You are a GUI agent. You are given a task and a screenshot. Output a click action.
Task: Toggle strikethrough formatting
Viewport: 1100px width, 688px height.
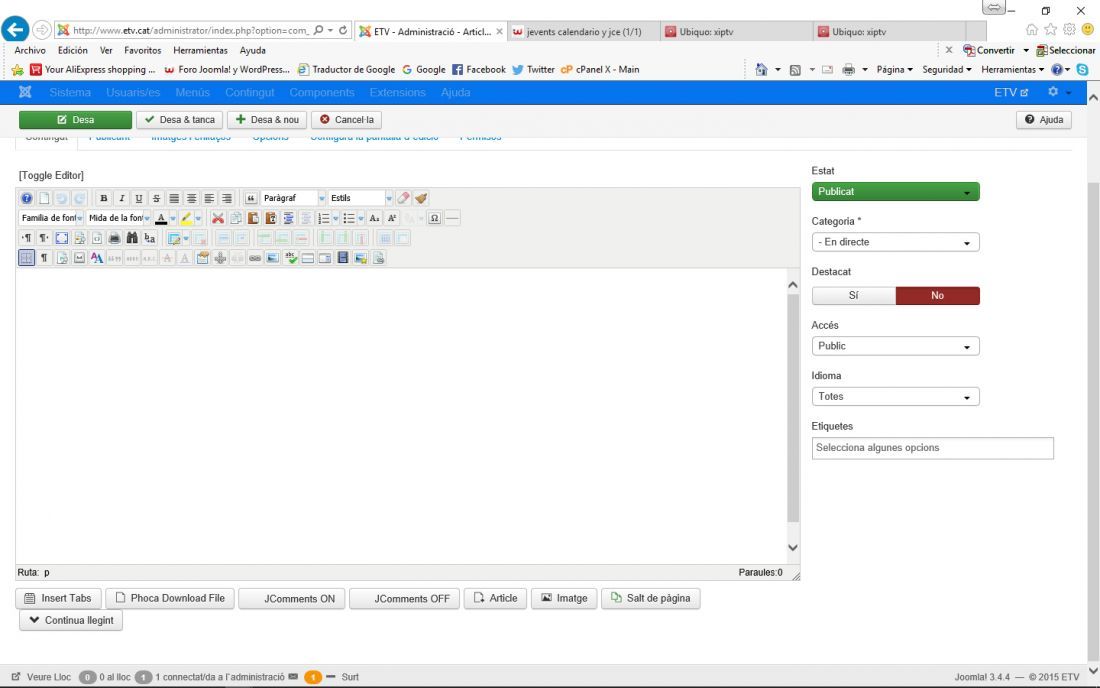[156, 198]
